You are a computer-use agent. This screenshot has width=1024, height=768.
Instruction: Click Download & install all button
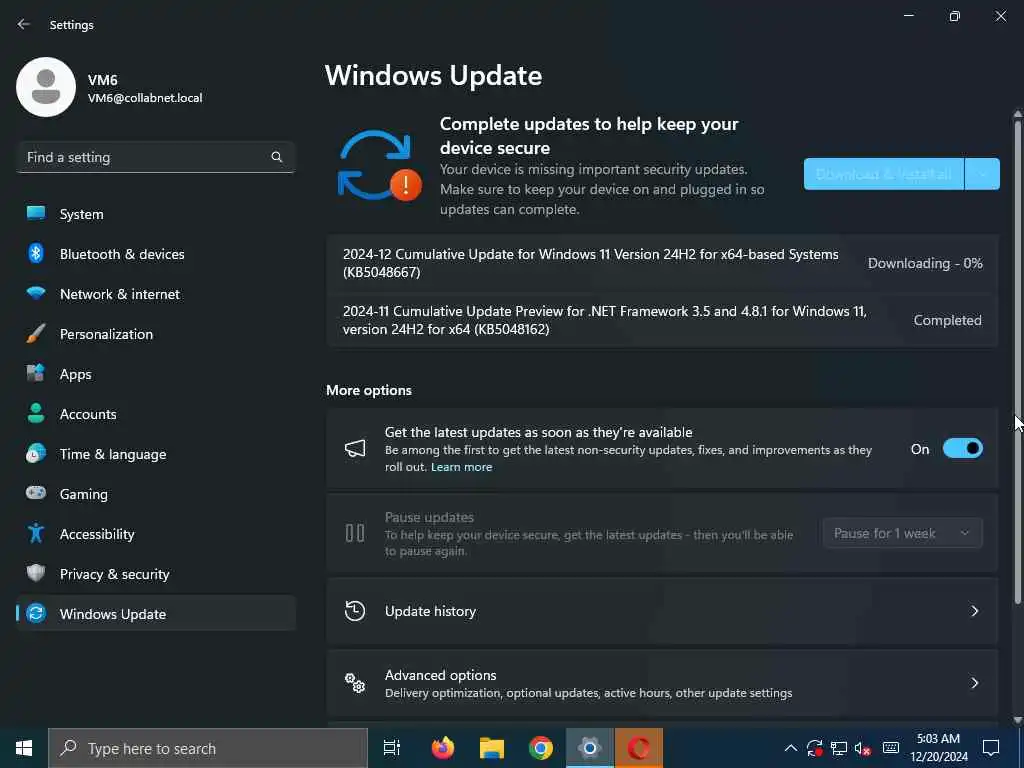884,174
